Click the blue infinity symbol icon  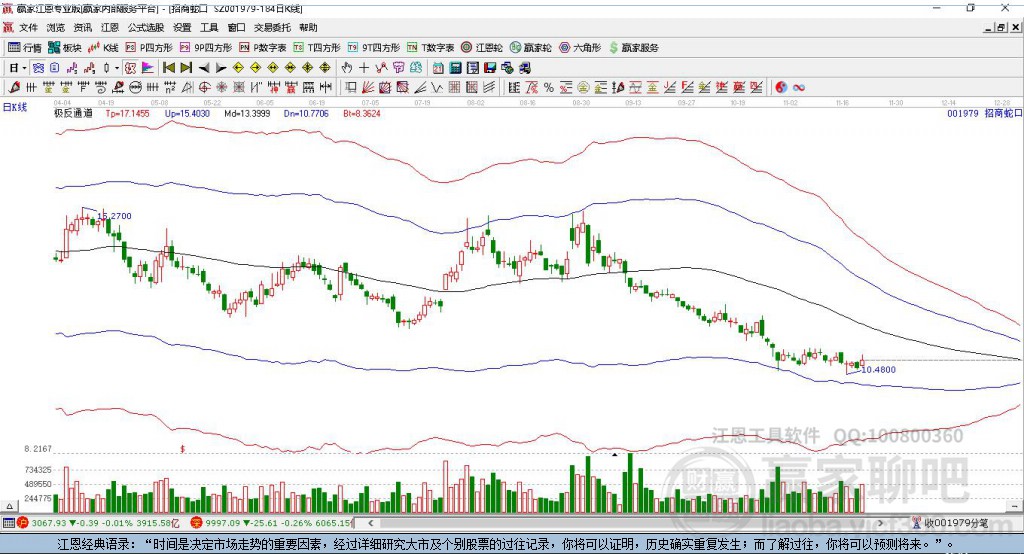[x=799, y=88]
